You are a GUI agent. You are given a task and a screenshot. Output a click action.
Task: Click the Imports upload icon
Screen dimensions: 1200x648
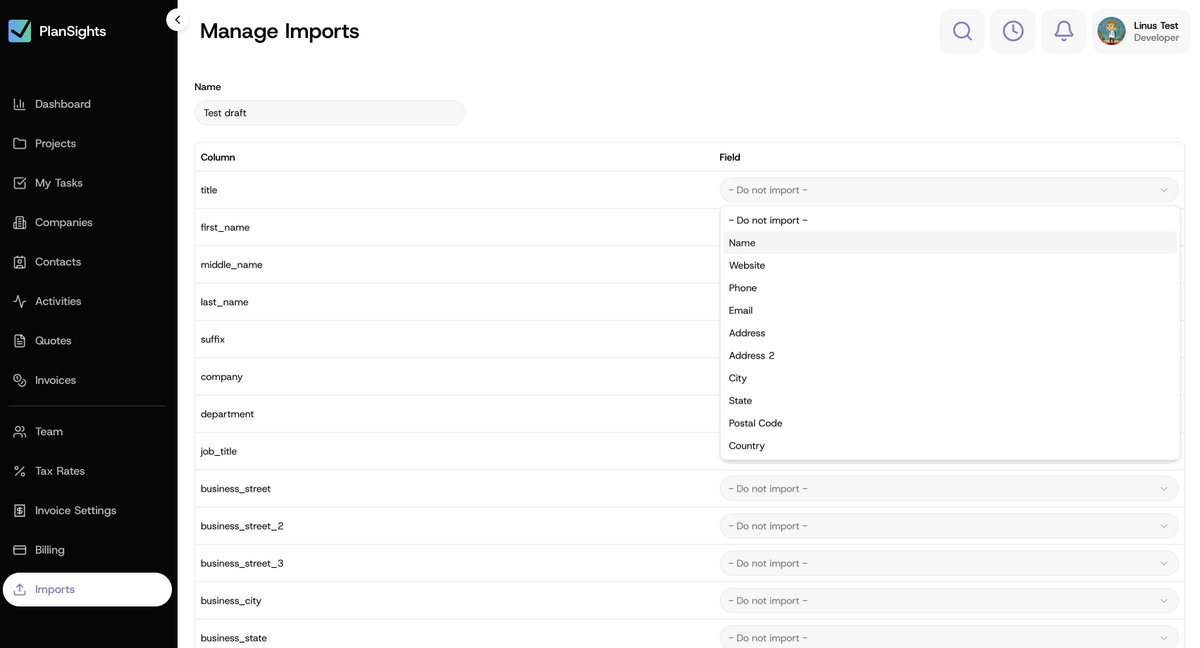[x=19, y=590]
